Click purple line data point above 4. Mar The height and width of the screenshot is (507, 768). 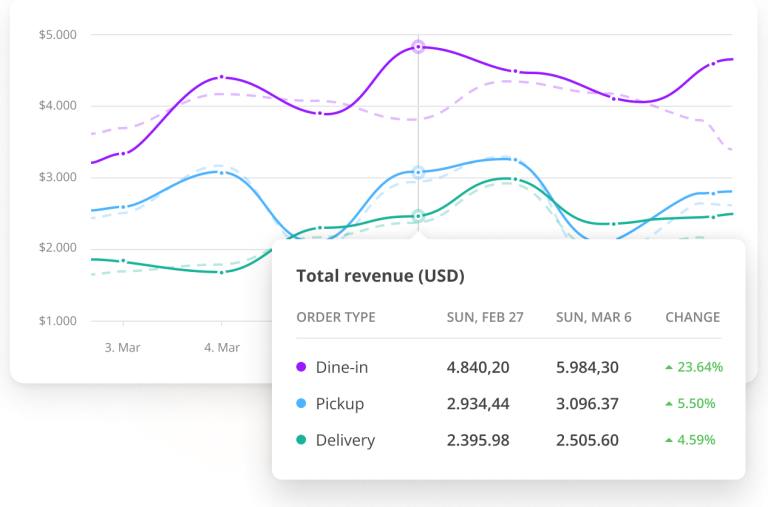click(x=221, y=77)
